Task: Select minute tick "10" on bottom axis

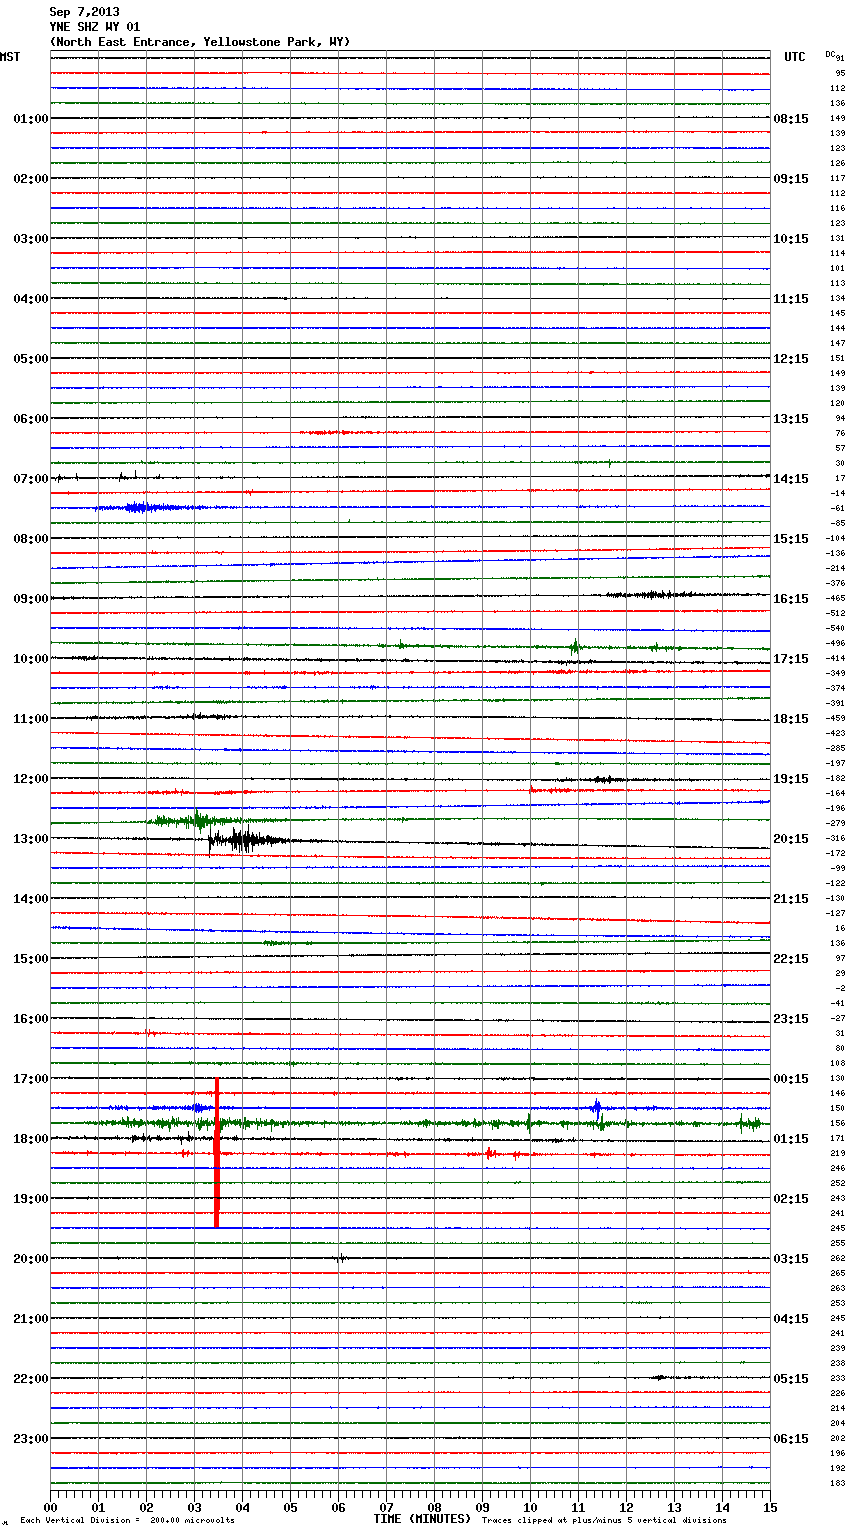Action: pos(530,1507)
